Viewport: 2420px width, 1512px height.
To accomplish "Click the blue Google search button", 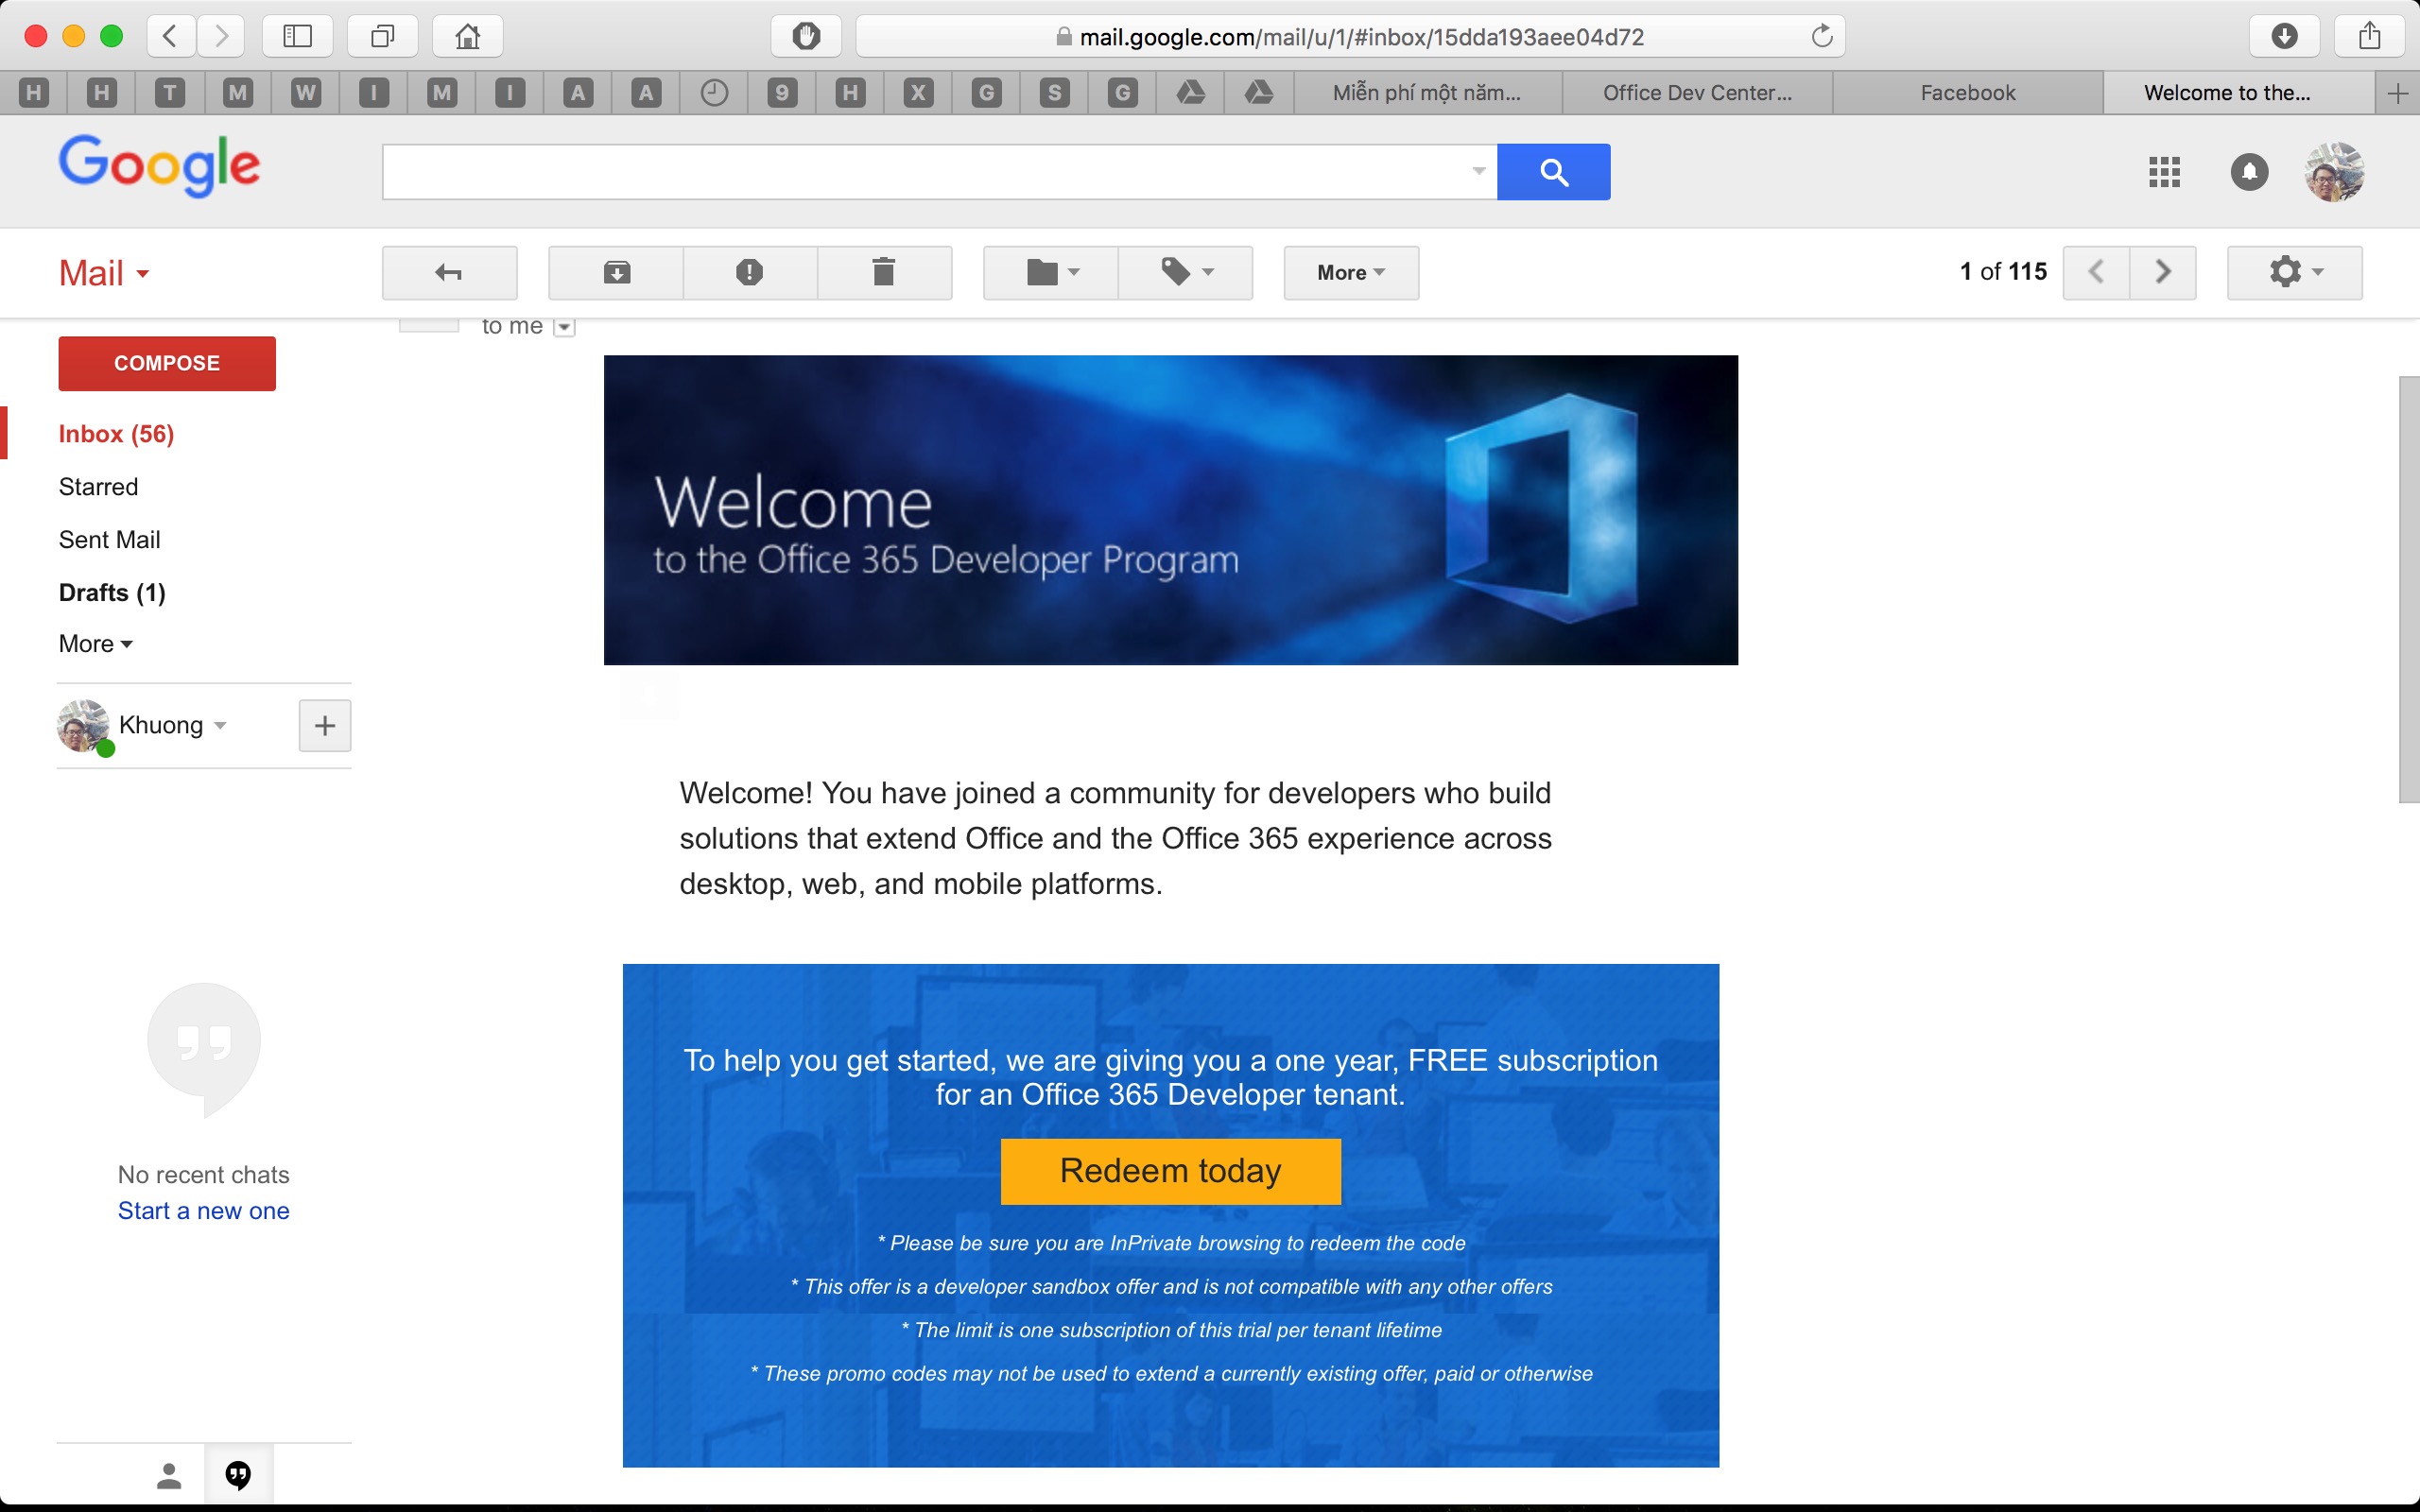I will (x=1553, y=172).
